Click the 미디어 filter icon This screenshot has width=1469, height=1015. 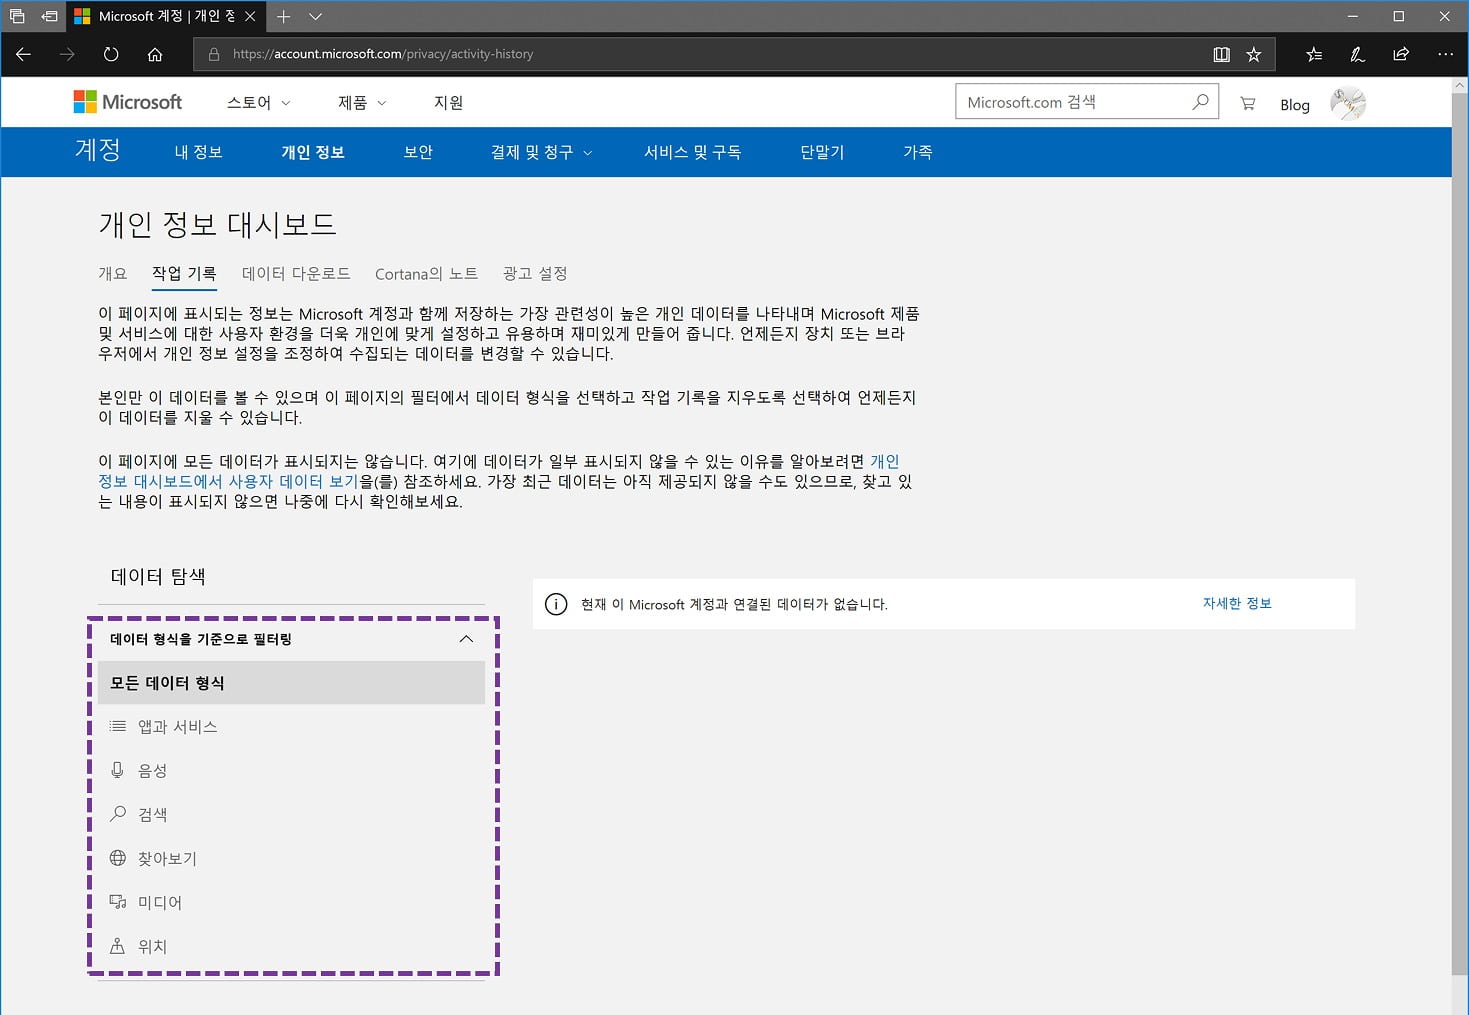(118, 902)
